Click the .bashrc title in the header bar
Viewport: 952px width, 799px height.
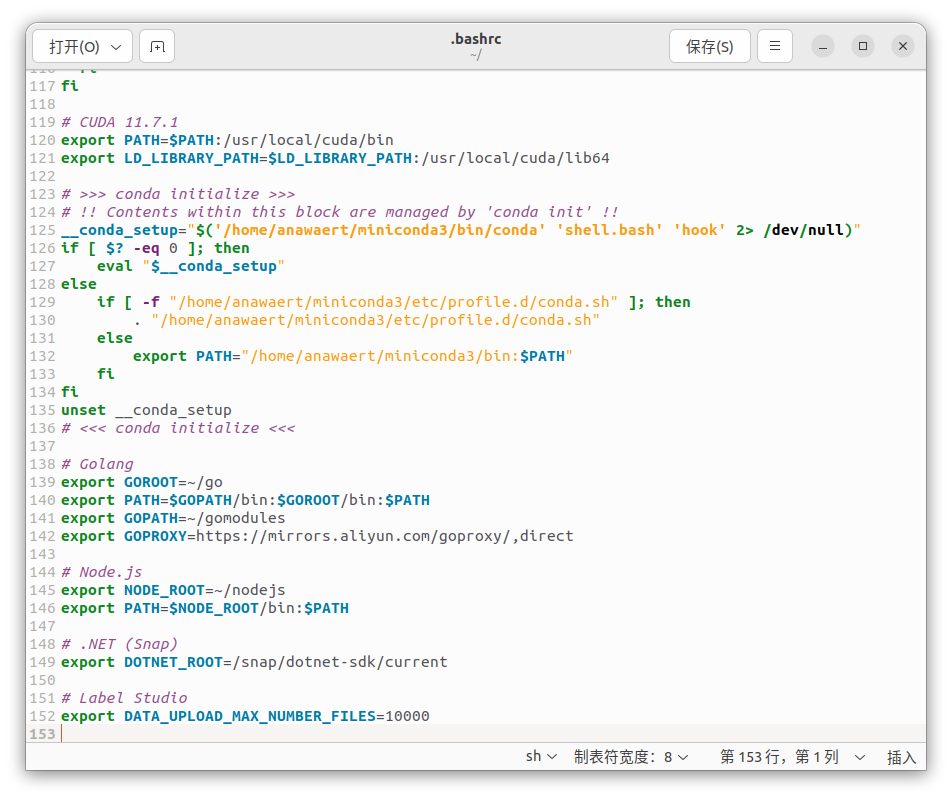pos(475,40)
